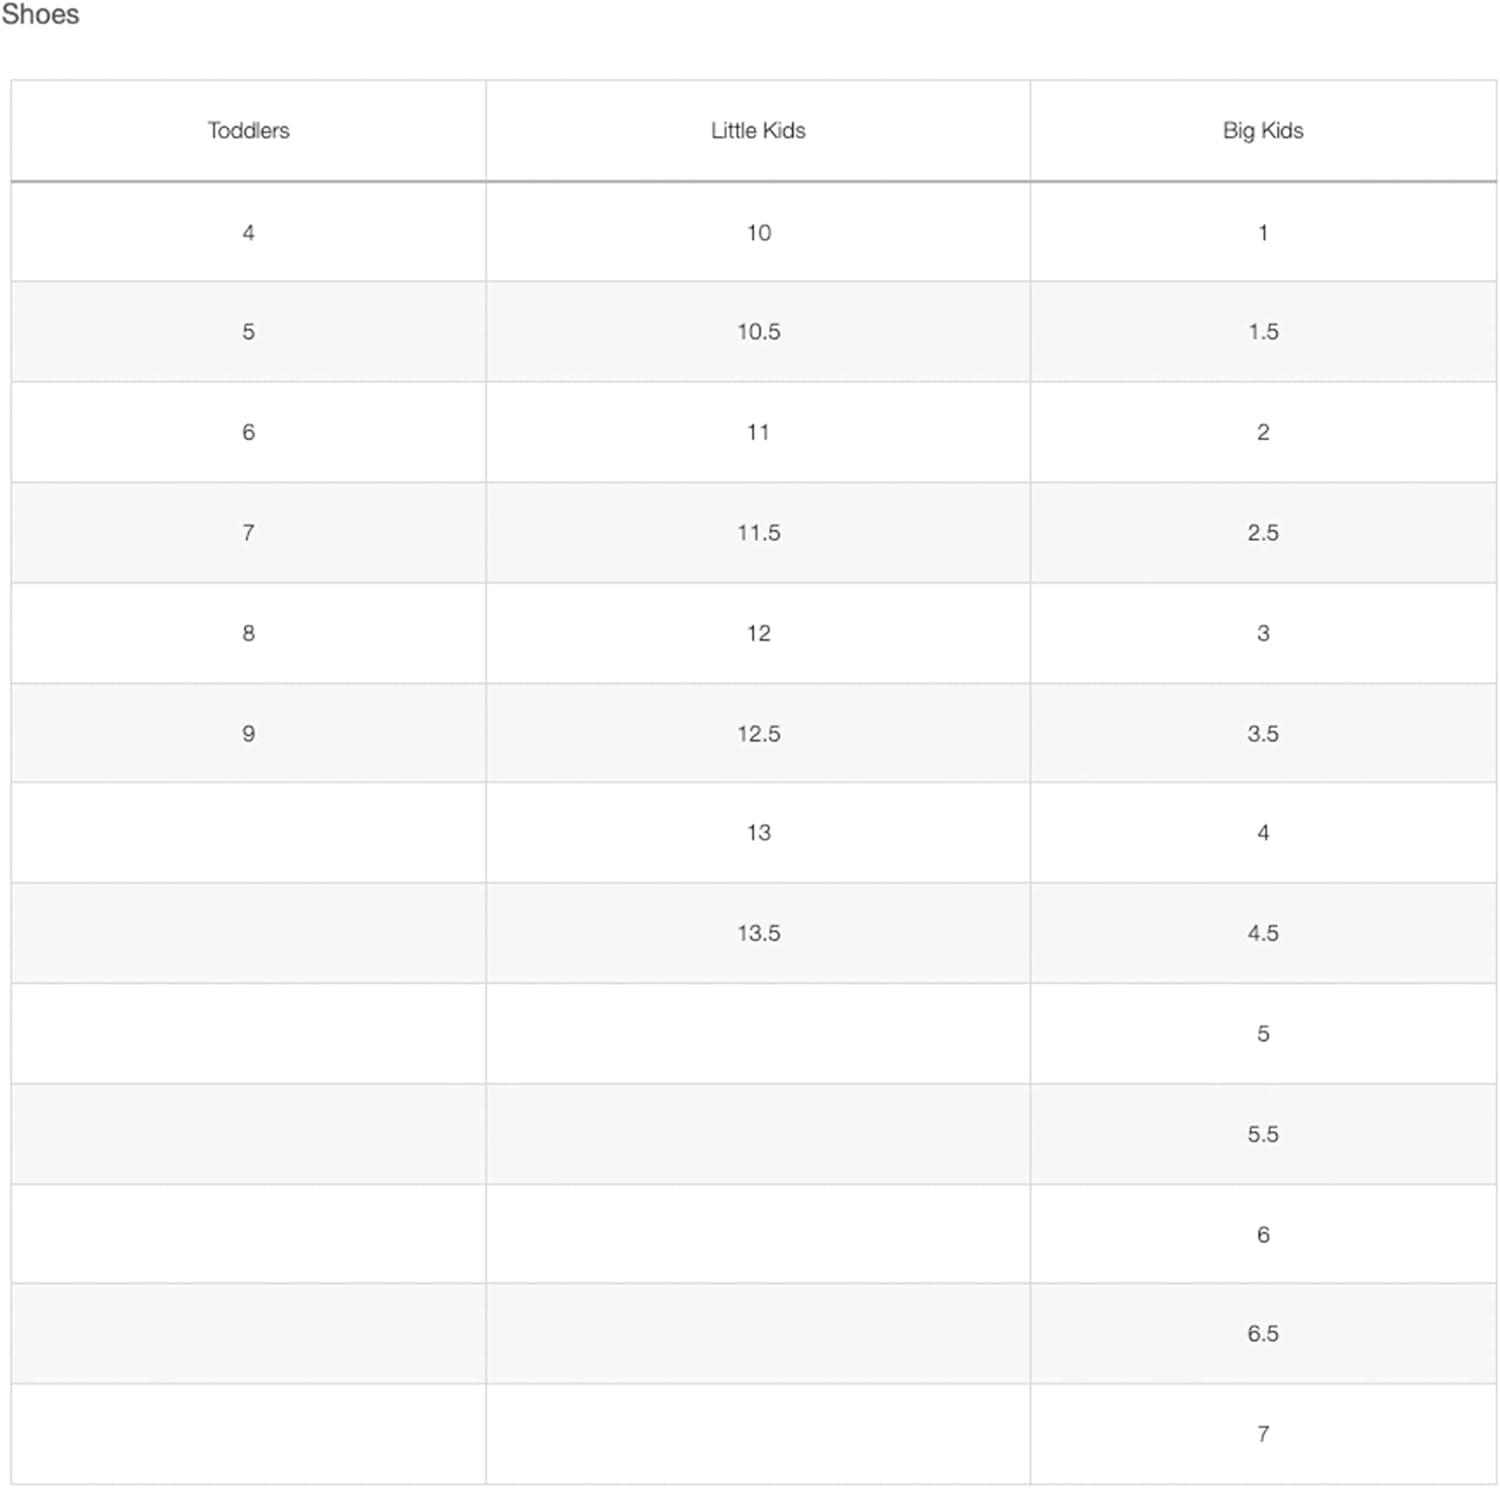Click Big Kids size 5.5
Image resolution: width=1500 pixels, height=1488 pixels.
pyautogui.click(x=1263, y=1134)
